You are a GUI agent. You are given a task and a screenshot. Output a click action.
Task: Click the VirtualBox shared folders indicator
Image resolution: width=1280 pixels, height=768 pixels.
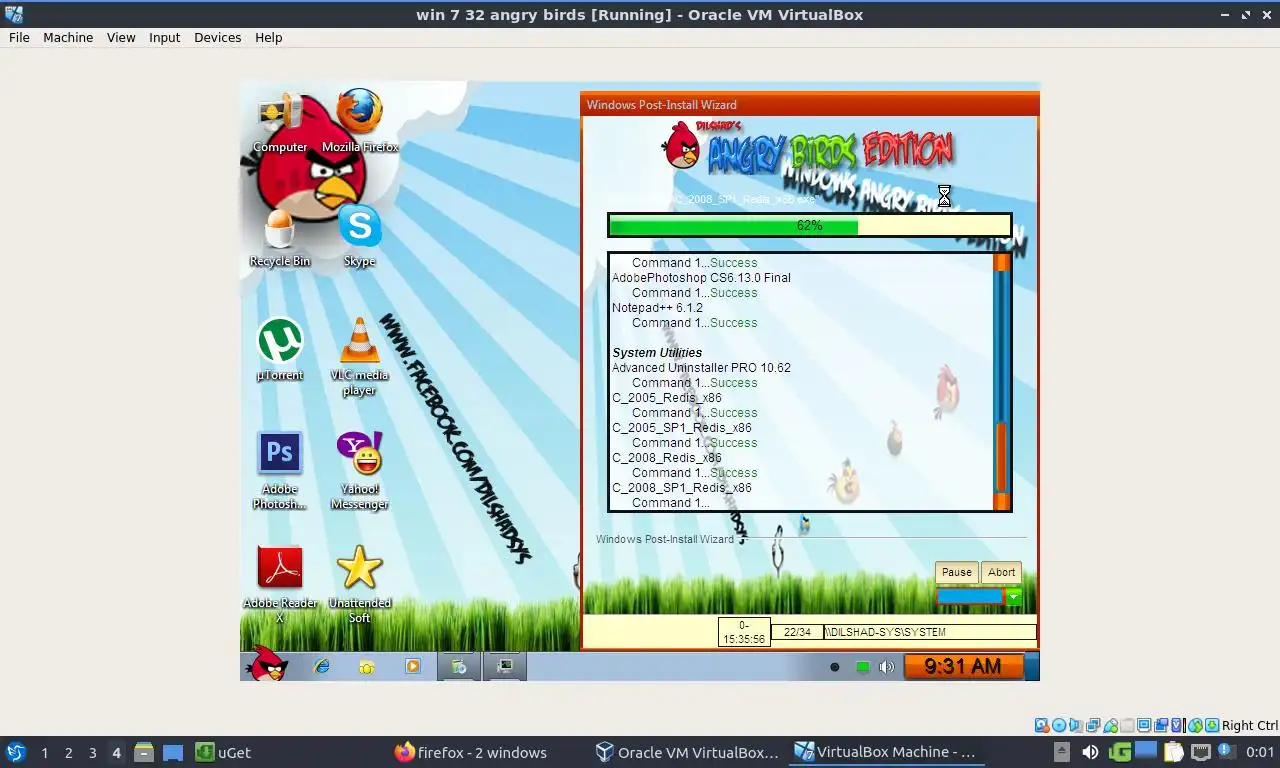pos(1127,725)
